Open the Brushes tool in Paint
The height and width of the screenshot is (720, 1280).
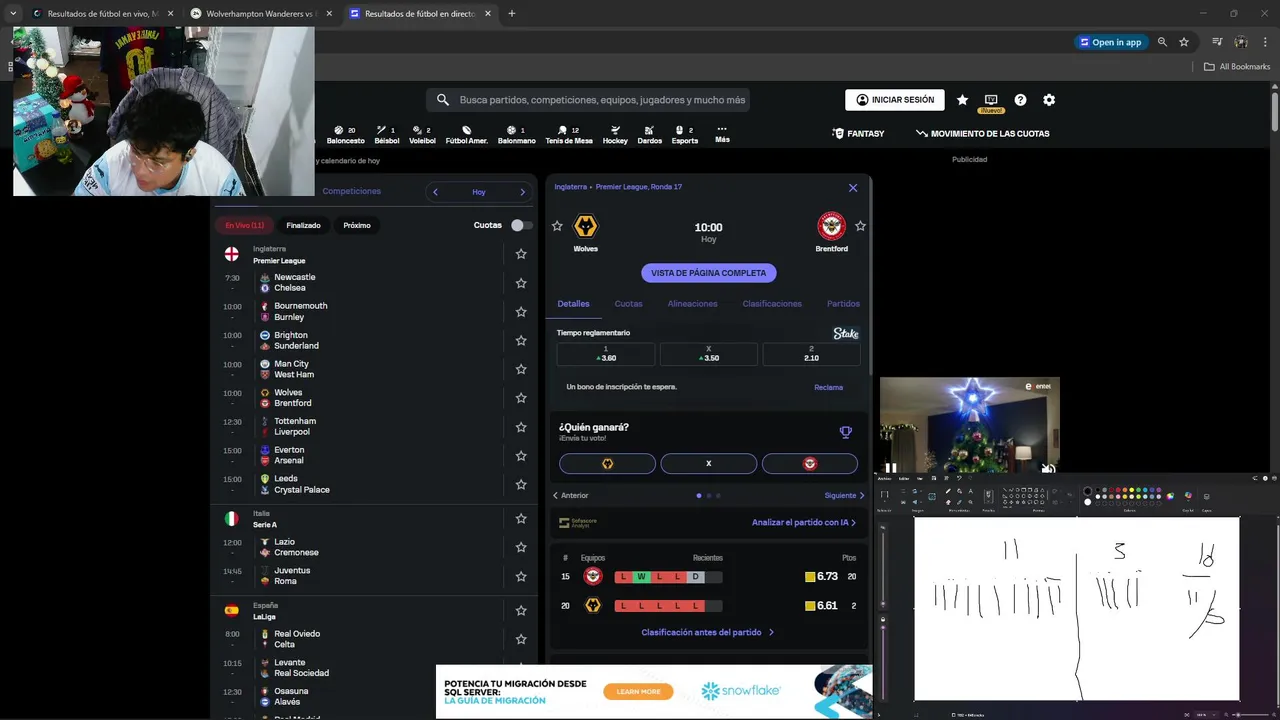pos(988,496)
